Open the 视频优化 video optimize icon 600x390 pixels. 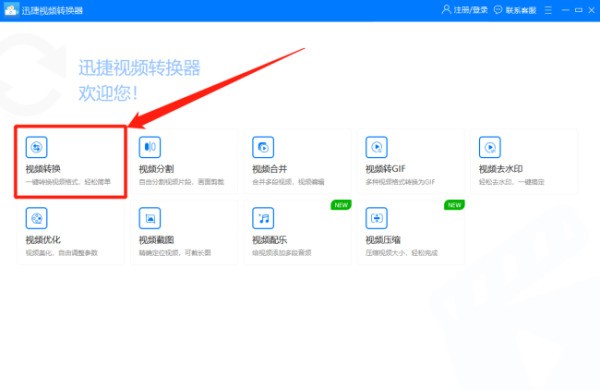click(x=36, y=218)
